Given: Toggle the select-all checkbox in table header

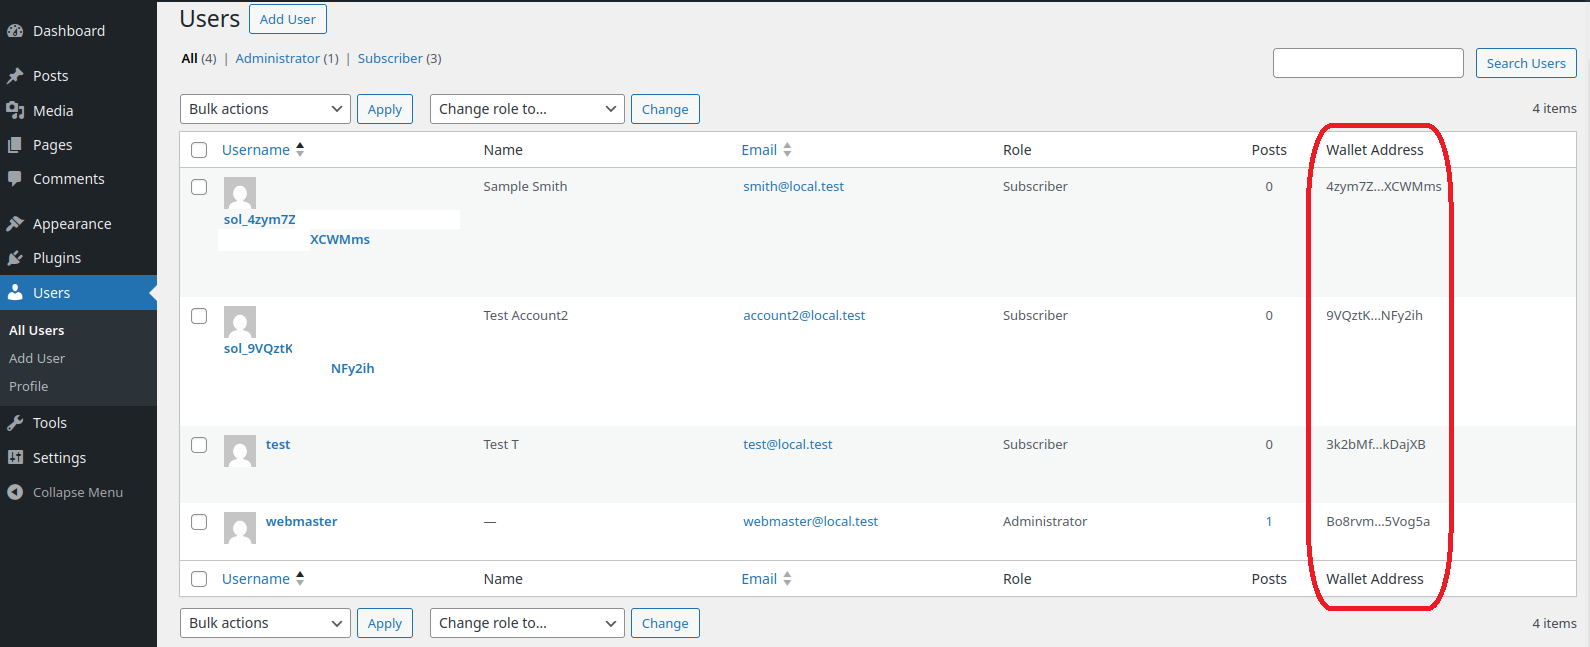Looking at the screenshot, I should (199, 150).
